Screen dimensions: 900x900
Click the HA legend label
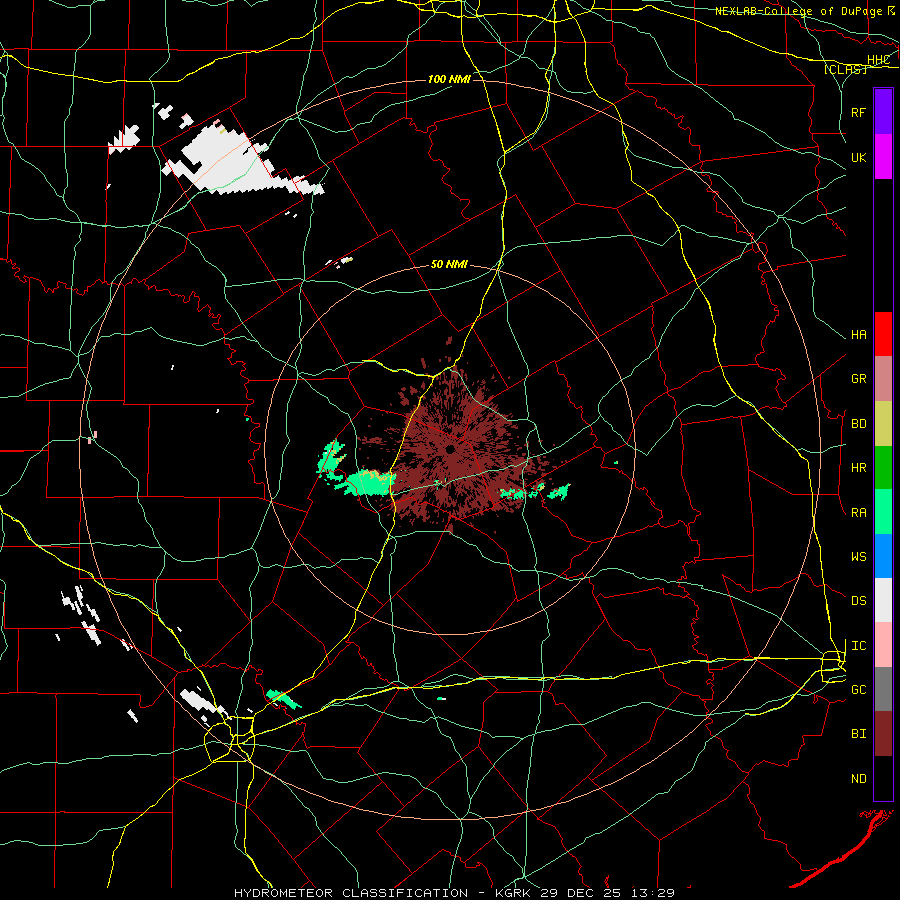(x=859, y=335)
